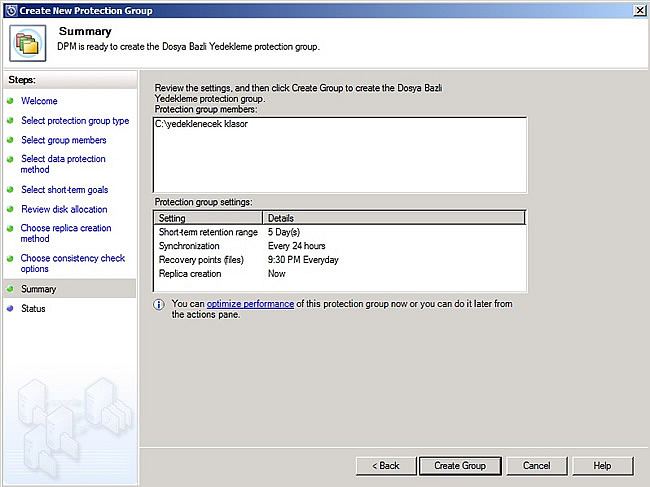The width and height of the screenshot is (650, 487).
Task: Go to the Welcome step
Action: 39,101
